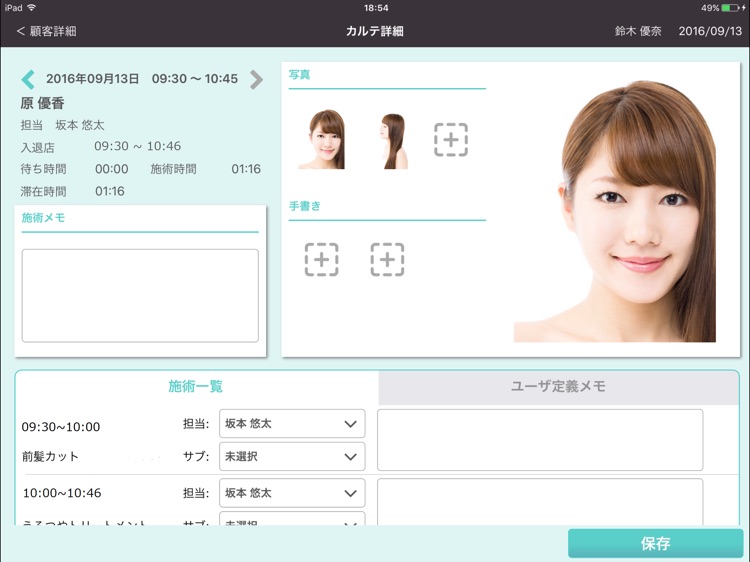Image resolution: width=750 pixels, height=562 pixels.
Task: Tap the 待ち時間 value 00:00
Action: click(x=111, y=169)
